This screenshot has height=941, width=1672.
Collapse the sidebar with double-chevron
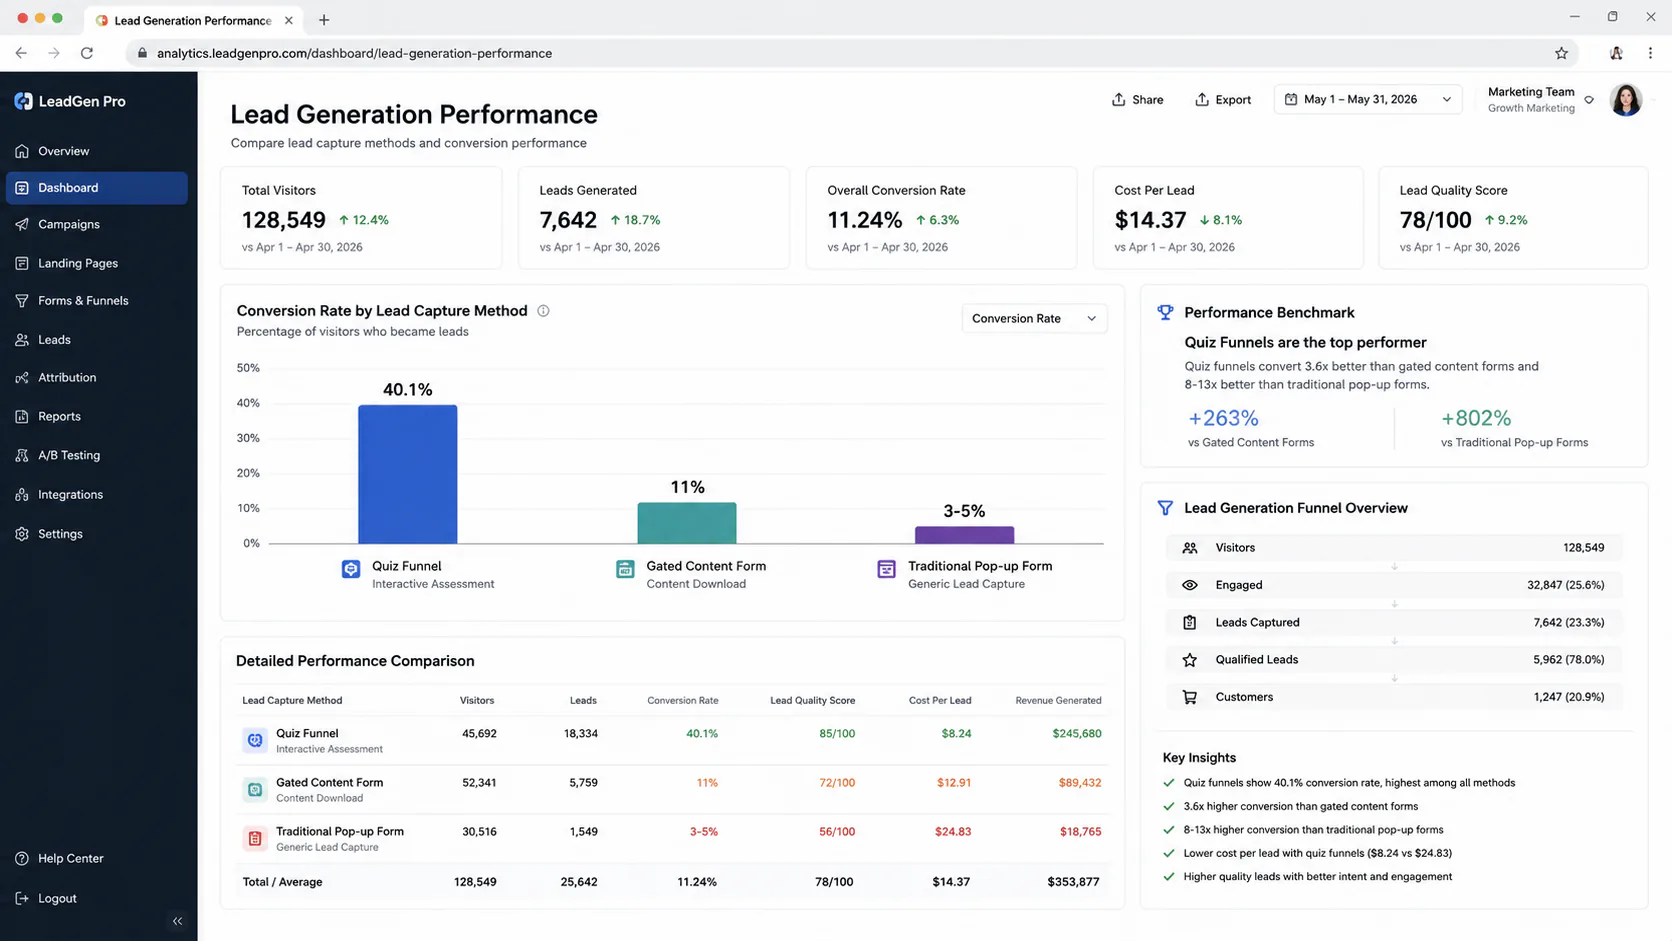point(177,921)
